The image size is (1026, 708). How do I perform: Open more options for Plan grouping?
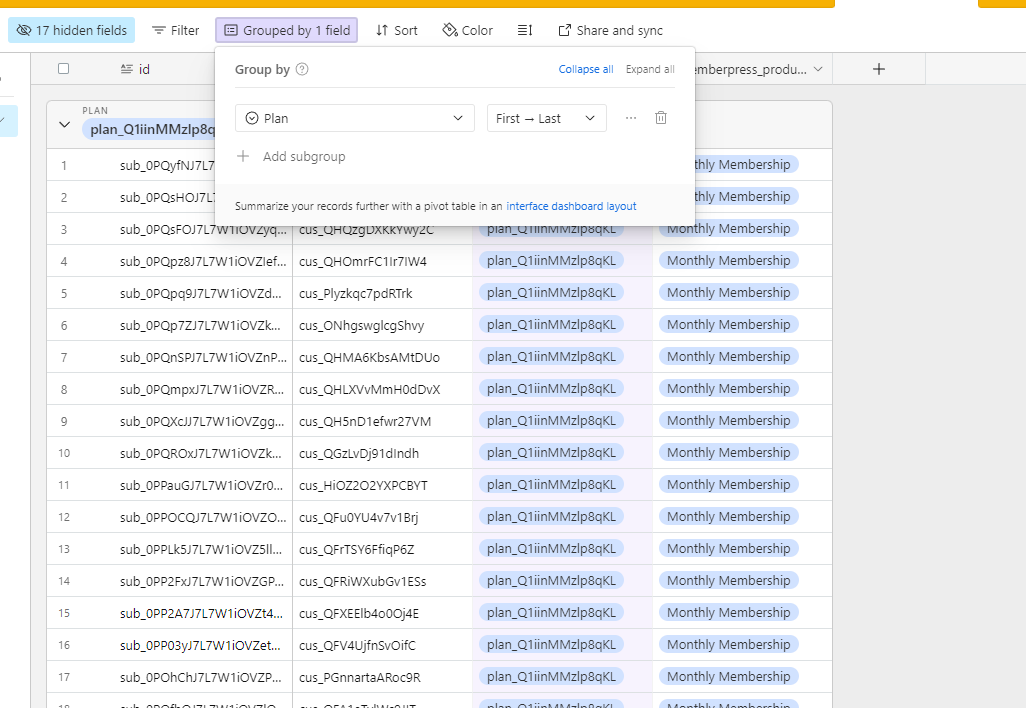tap(631, 118)
